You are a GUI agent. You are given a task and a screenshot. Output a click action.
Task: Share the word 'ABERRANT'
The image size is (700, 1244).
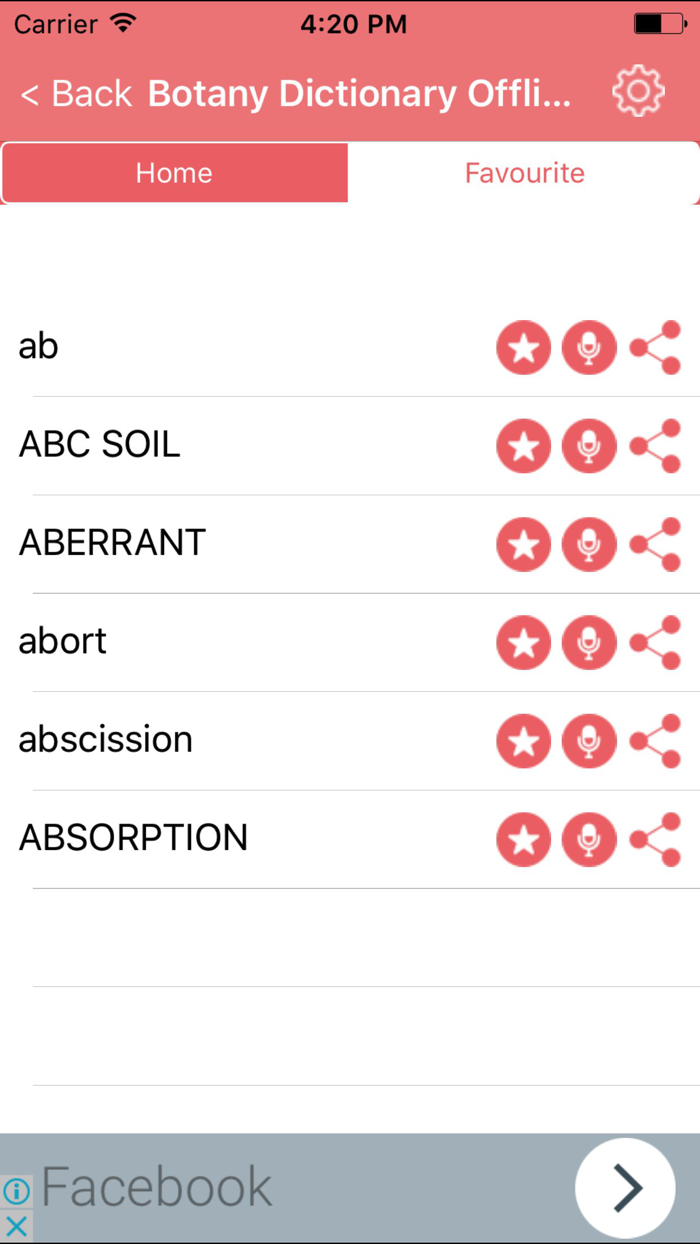[656, 544]
